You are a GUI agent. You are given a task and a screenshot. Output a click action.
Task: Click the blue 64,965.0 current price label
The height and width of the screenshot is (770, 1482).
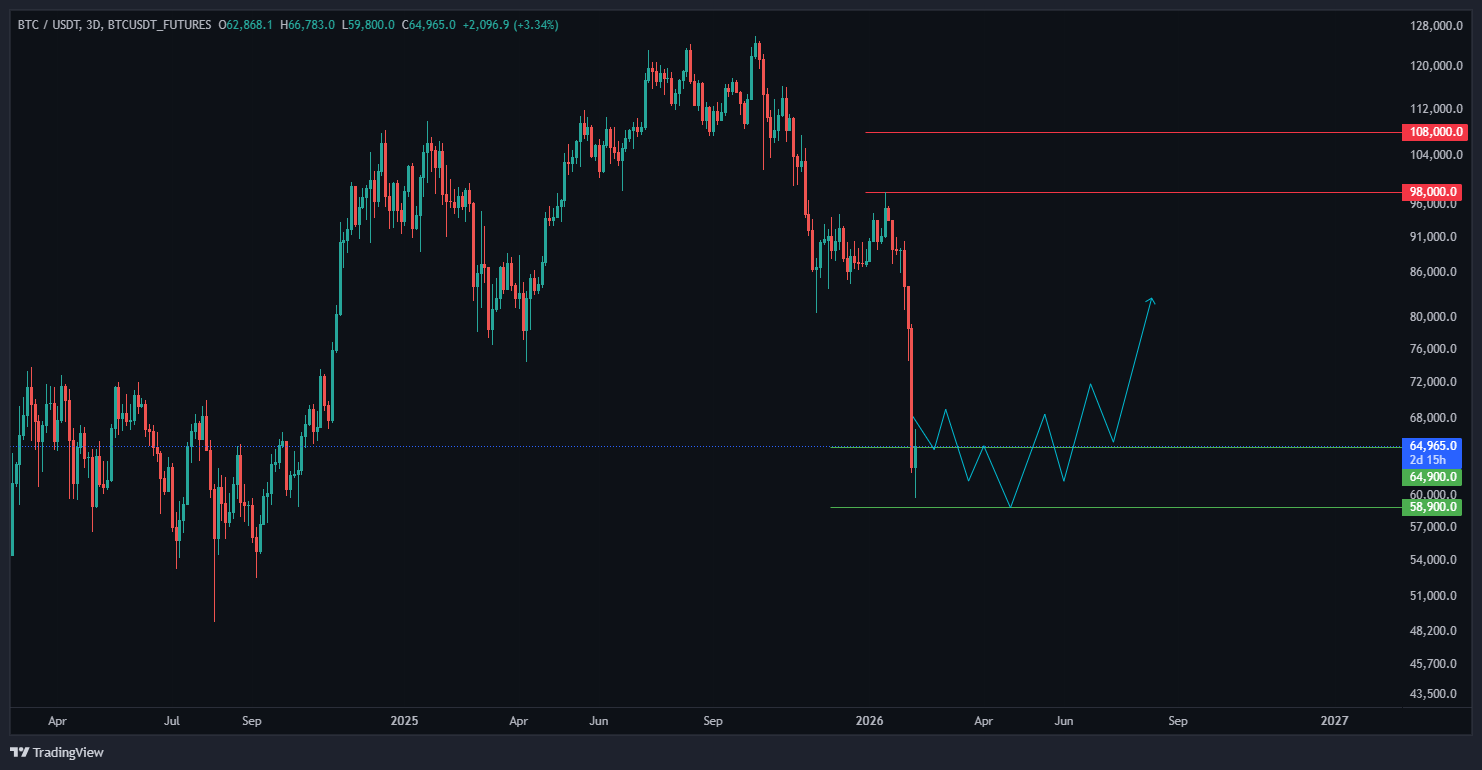(1435, 445)
